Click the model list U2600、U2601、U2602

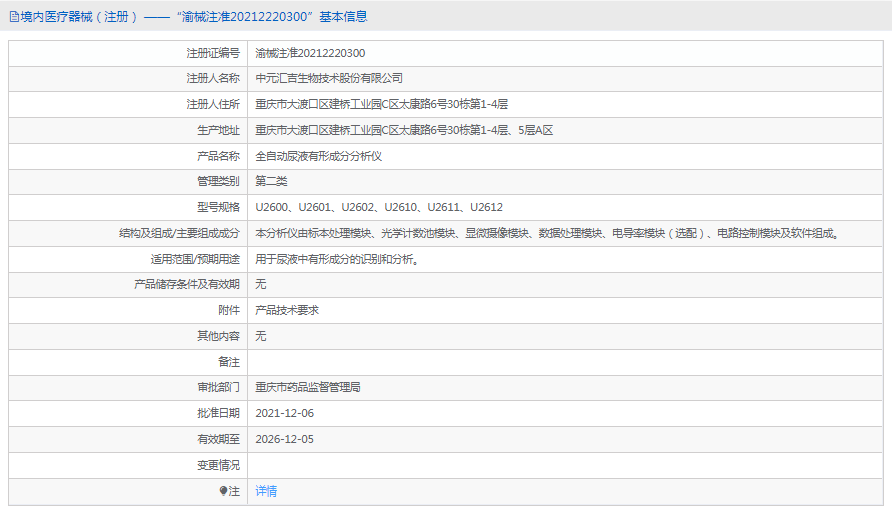coord(379,208)
